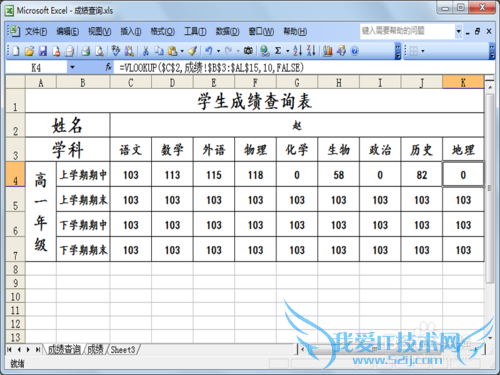Save the workbook with the floppy icon
Viewport: 500px width, 375px height.
click(x=43, y=51)
